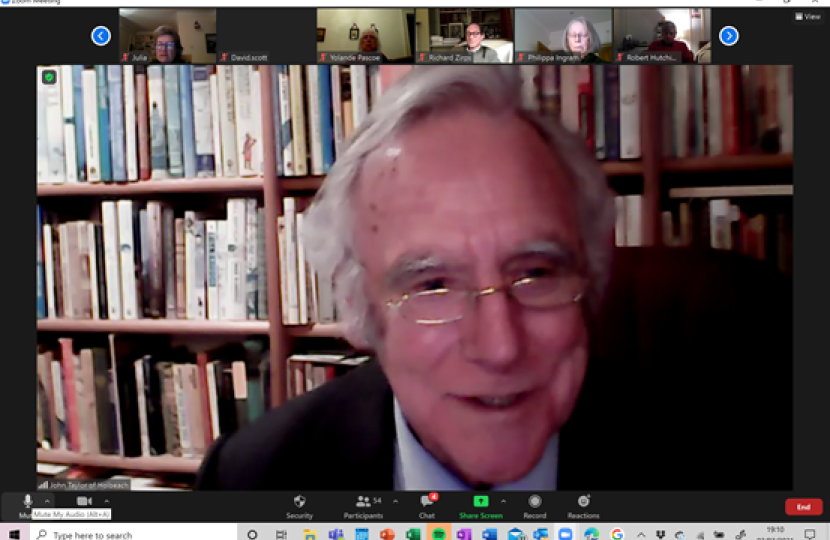Expand video options arrow beside camera
830x540 pixels.
pyautogui.click(x=105, y=500)
